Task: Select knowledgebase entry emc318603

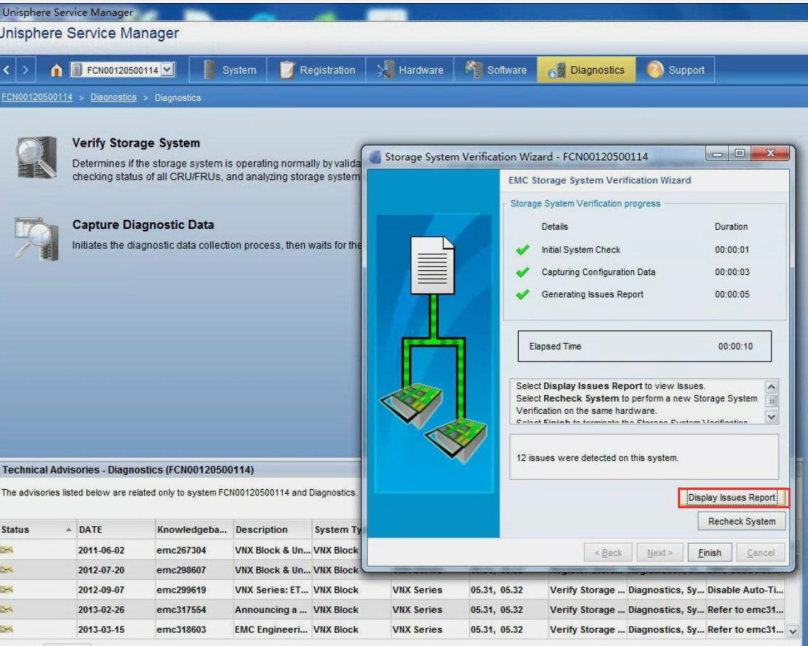Action: (181, 630)
